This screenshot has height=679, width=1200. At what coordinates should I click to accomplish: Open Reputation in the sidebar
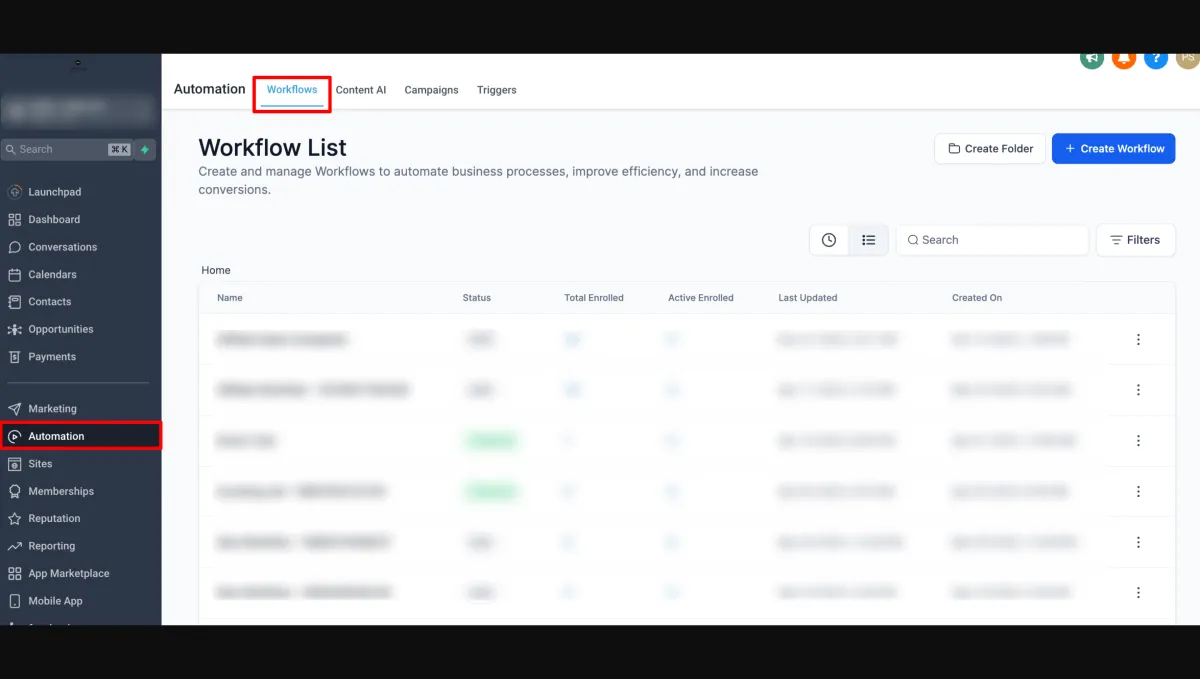pos(54,519)
